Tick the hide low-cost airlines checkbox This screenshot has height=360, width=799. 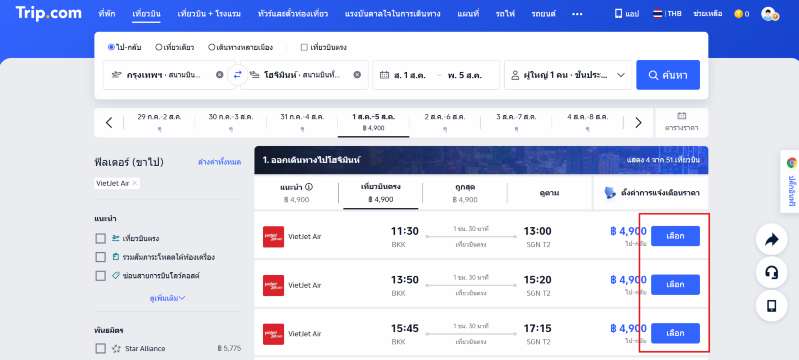[101, 275]
